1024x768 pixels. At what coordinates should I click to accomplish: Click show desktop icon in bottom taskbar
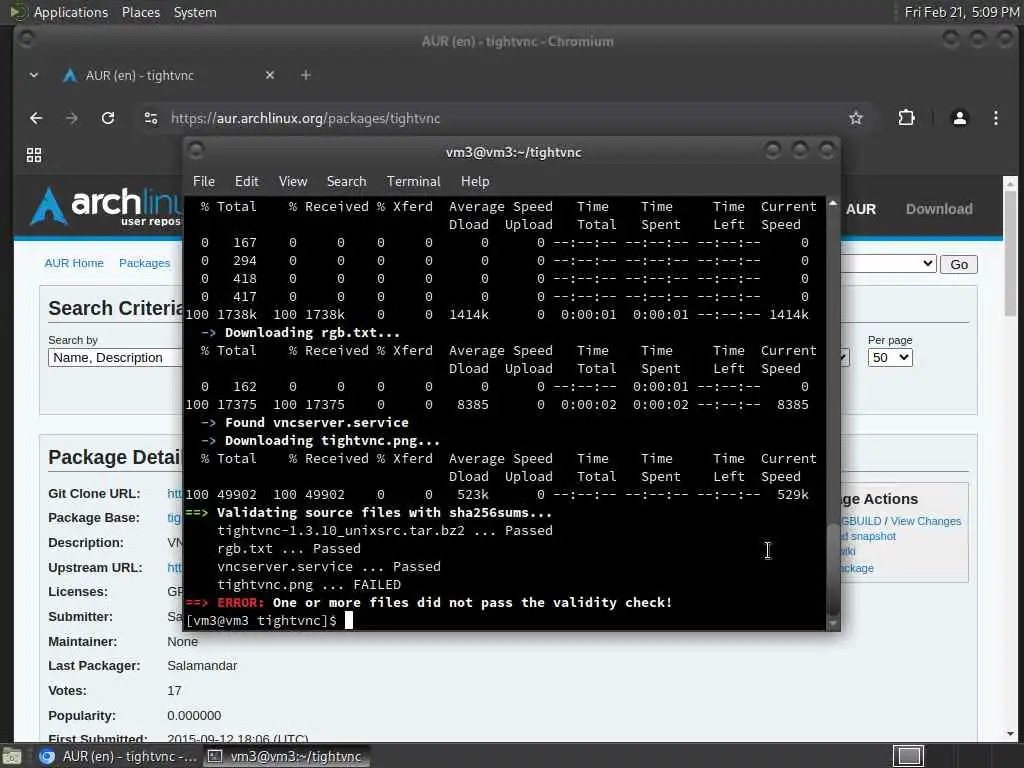coord(12,756)
